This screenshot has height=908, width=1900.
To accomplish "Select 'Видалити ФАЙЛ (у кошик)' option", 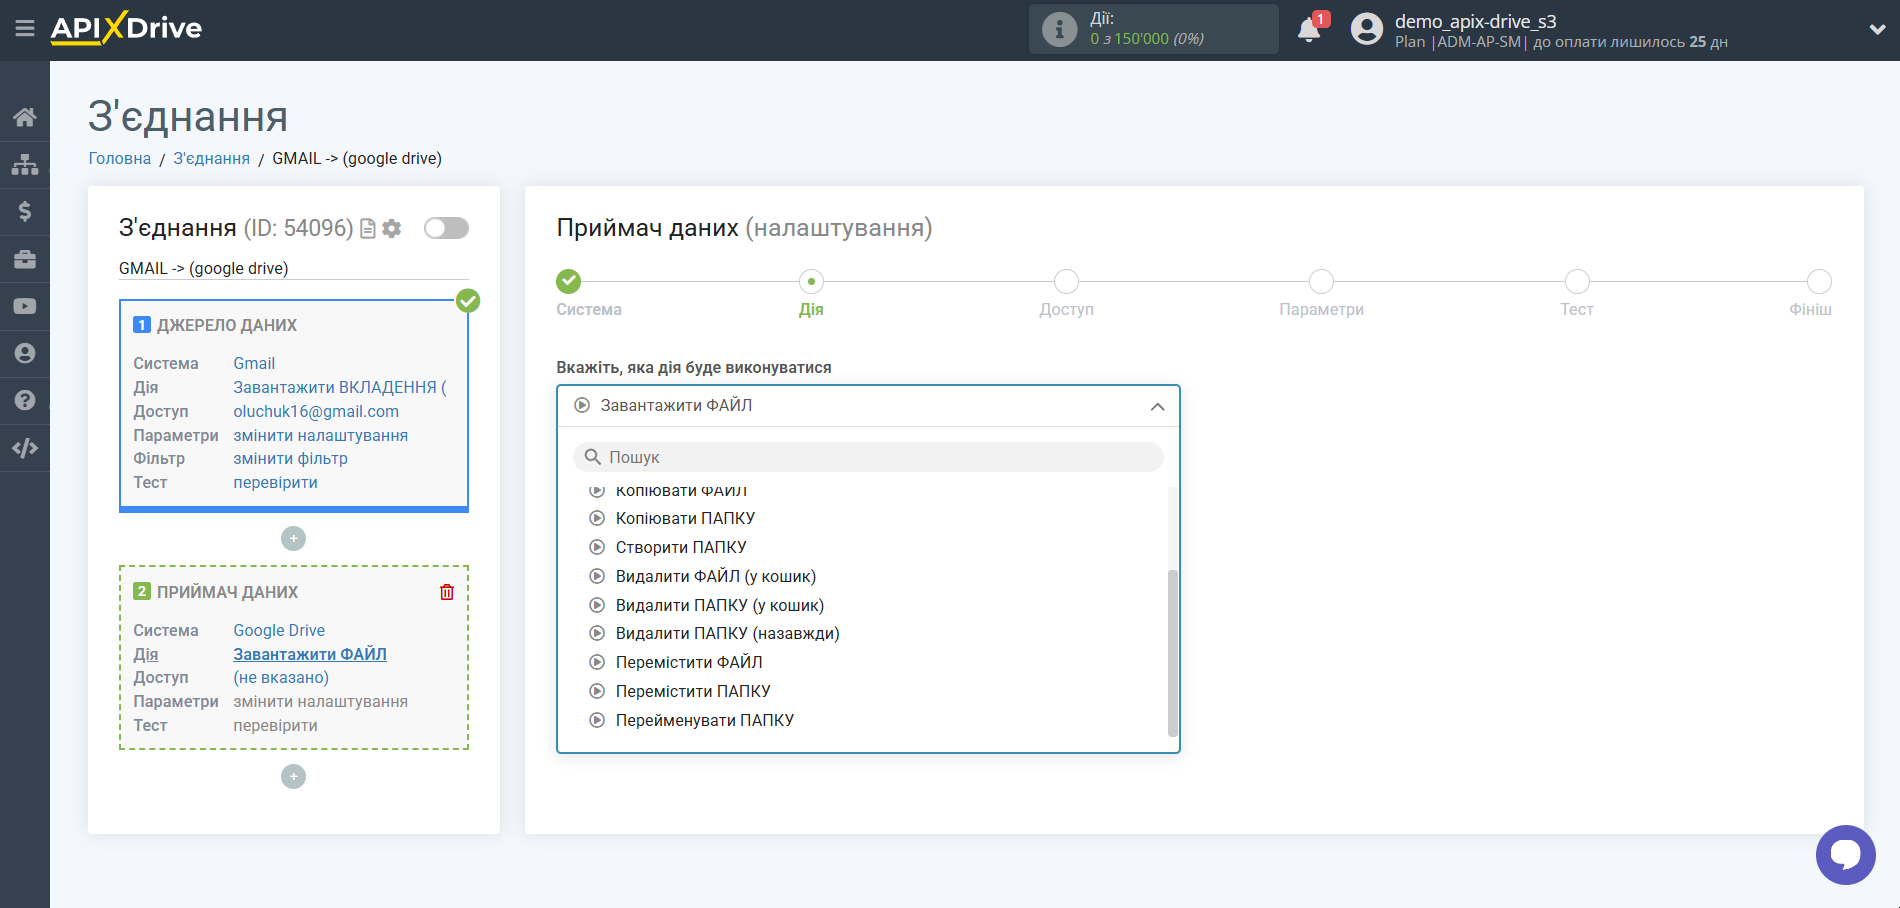I will 715,577.
